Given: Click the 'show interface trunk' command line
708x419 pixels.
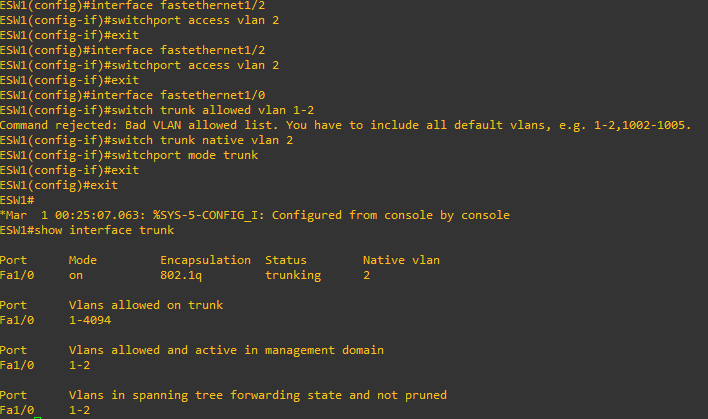Looking at the screenshot, I should point(87,230).
